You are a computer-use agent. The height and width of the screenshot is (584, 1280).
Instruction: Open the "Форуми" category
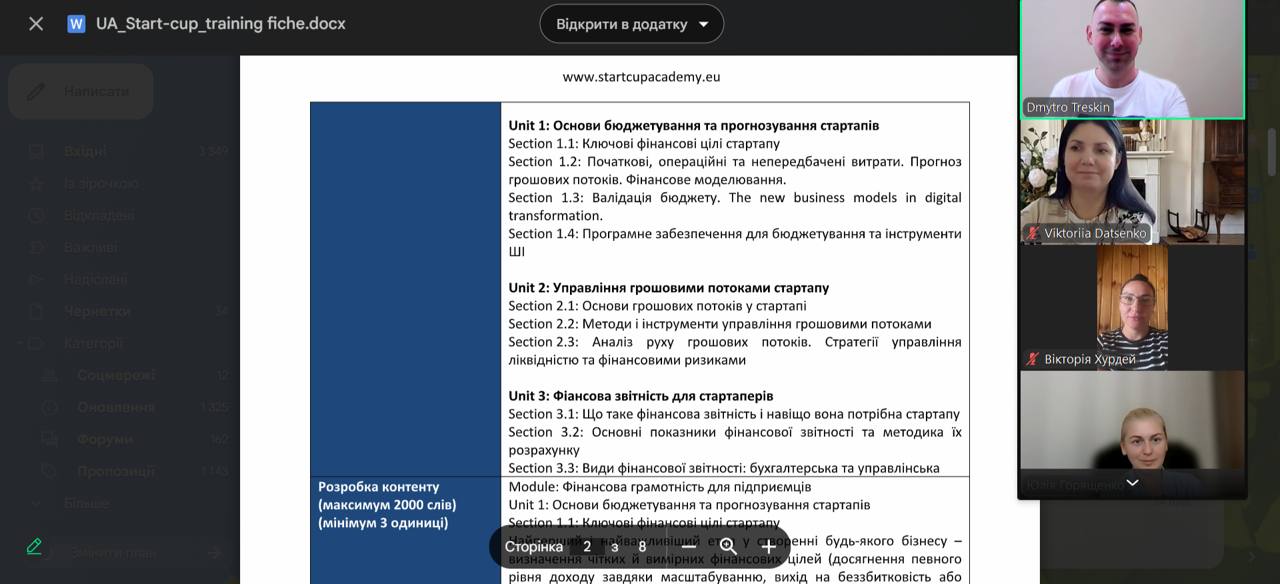click(x=105, y=439)
